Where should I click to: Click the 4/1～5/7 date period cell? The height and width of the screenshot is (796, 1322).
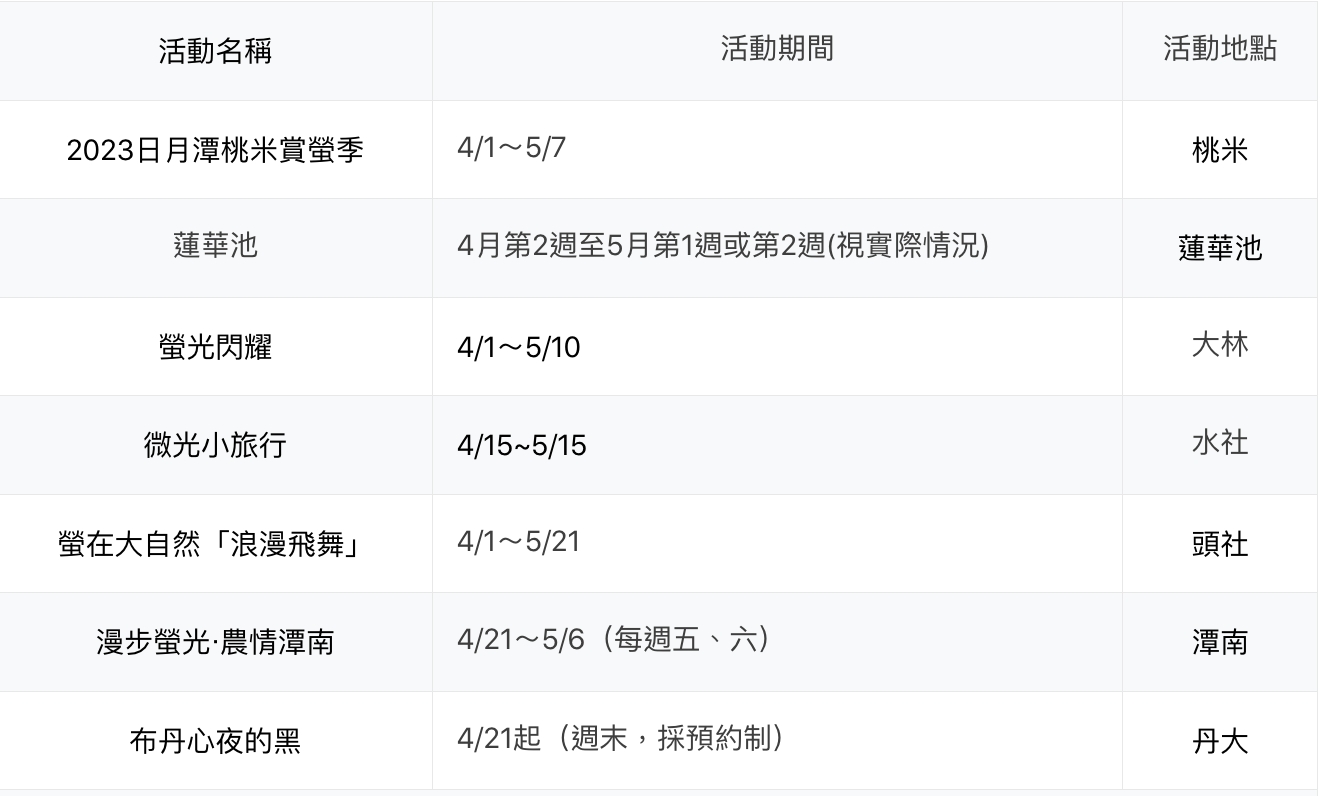(511, 148)
